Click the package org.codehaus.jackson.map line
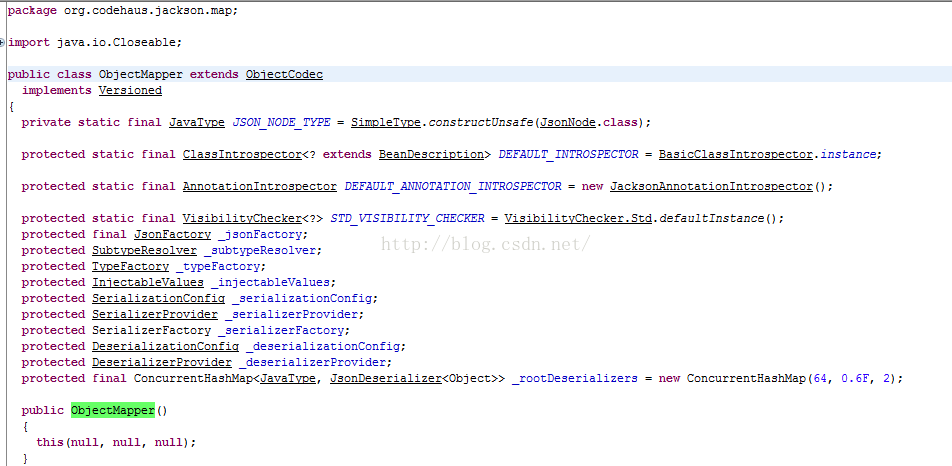 pyautogui.click(x=123, y=10)
